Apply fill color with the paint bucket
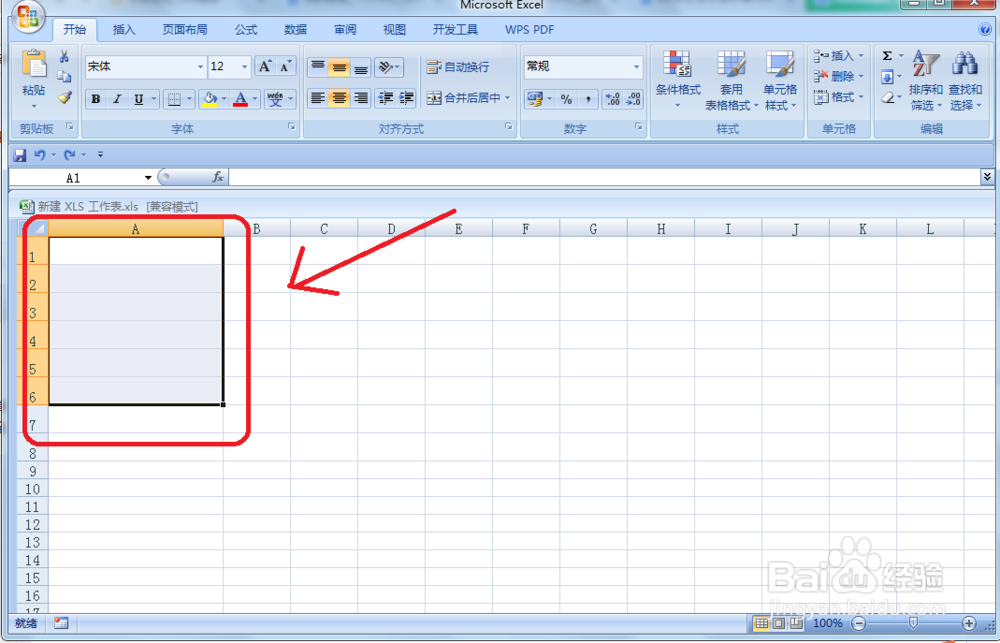The height and width of the screenshot is (643, 1000). point(209,99)
